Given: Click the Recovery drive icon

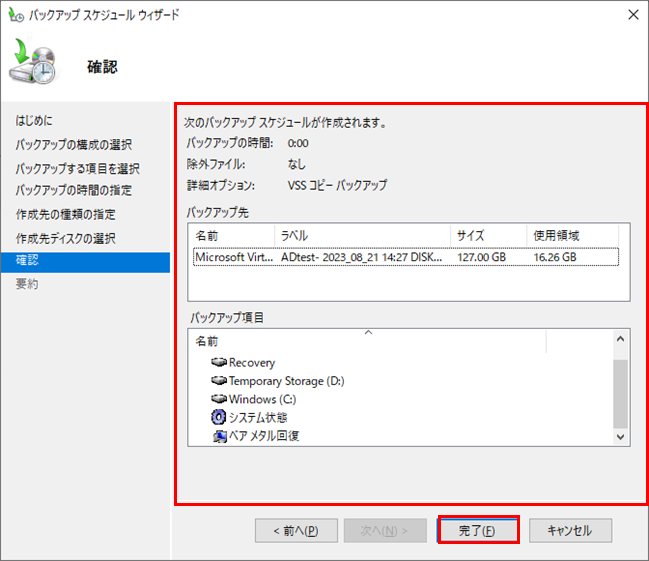Looking at the screenshot, I should [219, 362].
